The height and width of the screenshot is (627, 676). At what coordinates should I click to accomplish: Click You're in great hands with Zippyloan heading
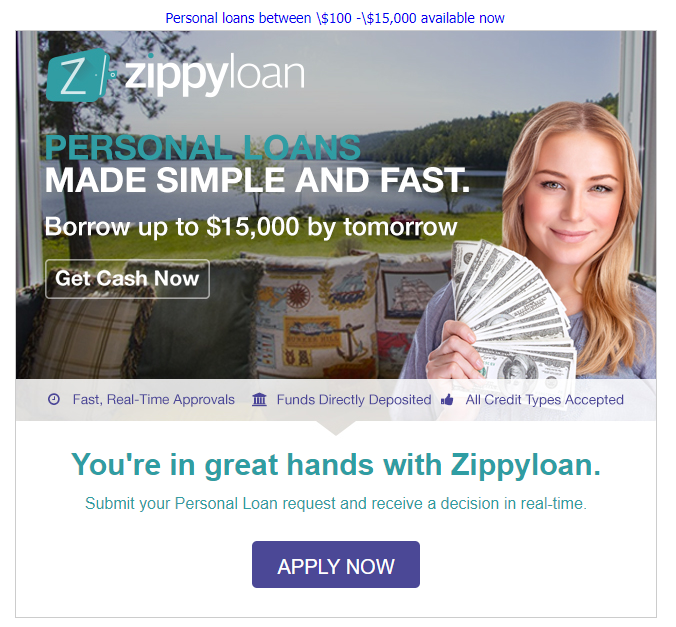336,465
